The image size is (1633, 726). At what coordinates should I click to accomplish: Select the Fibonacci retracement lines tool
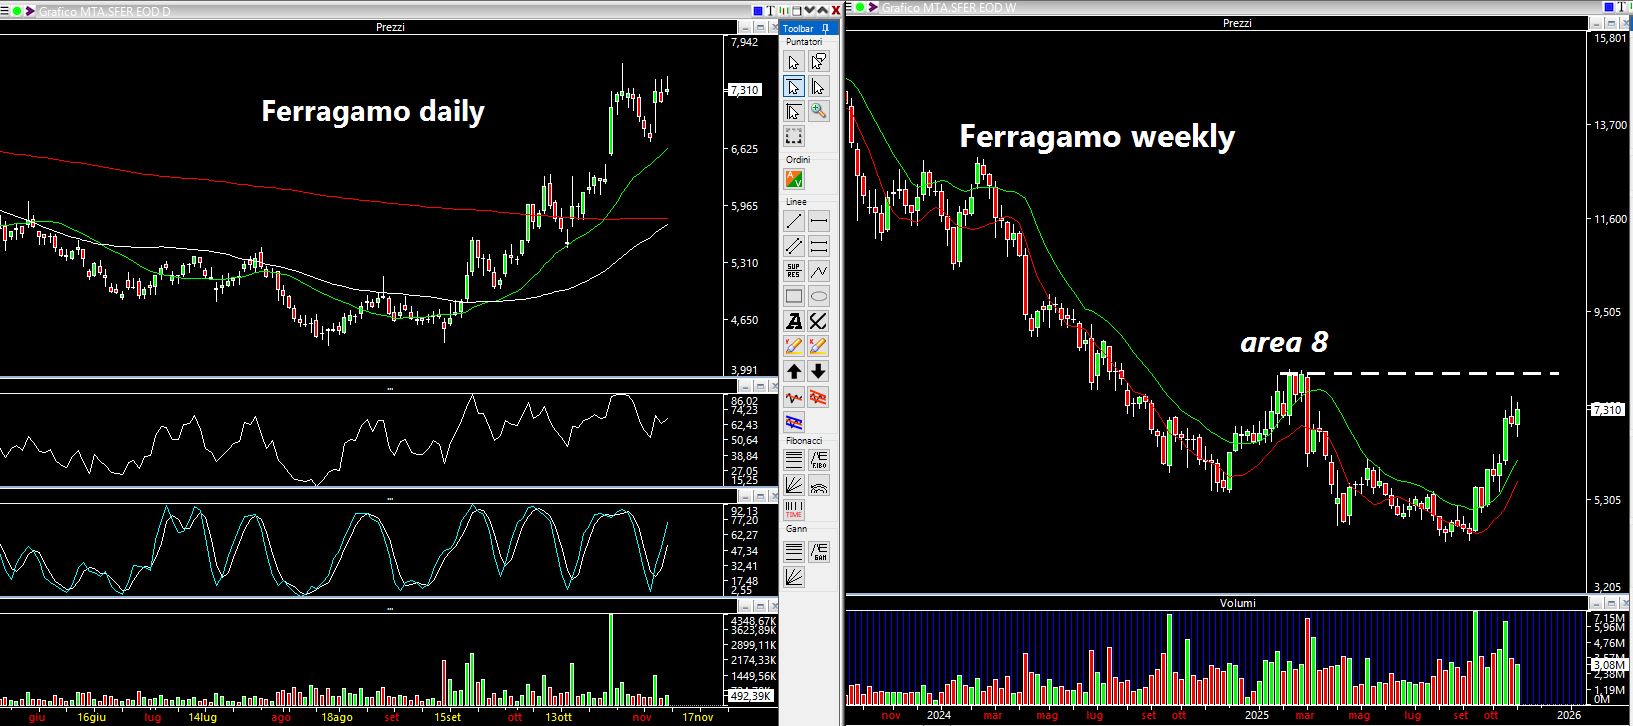(794, 460)
